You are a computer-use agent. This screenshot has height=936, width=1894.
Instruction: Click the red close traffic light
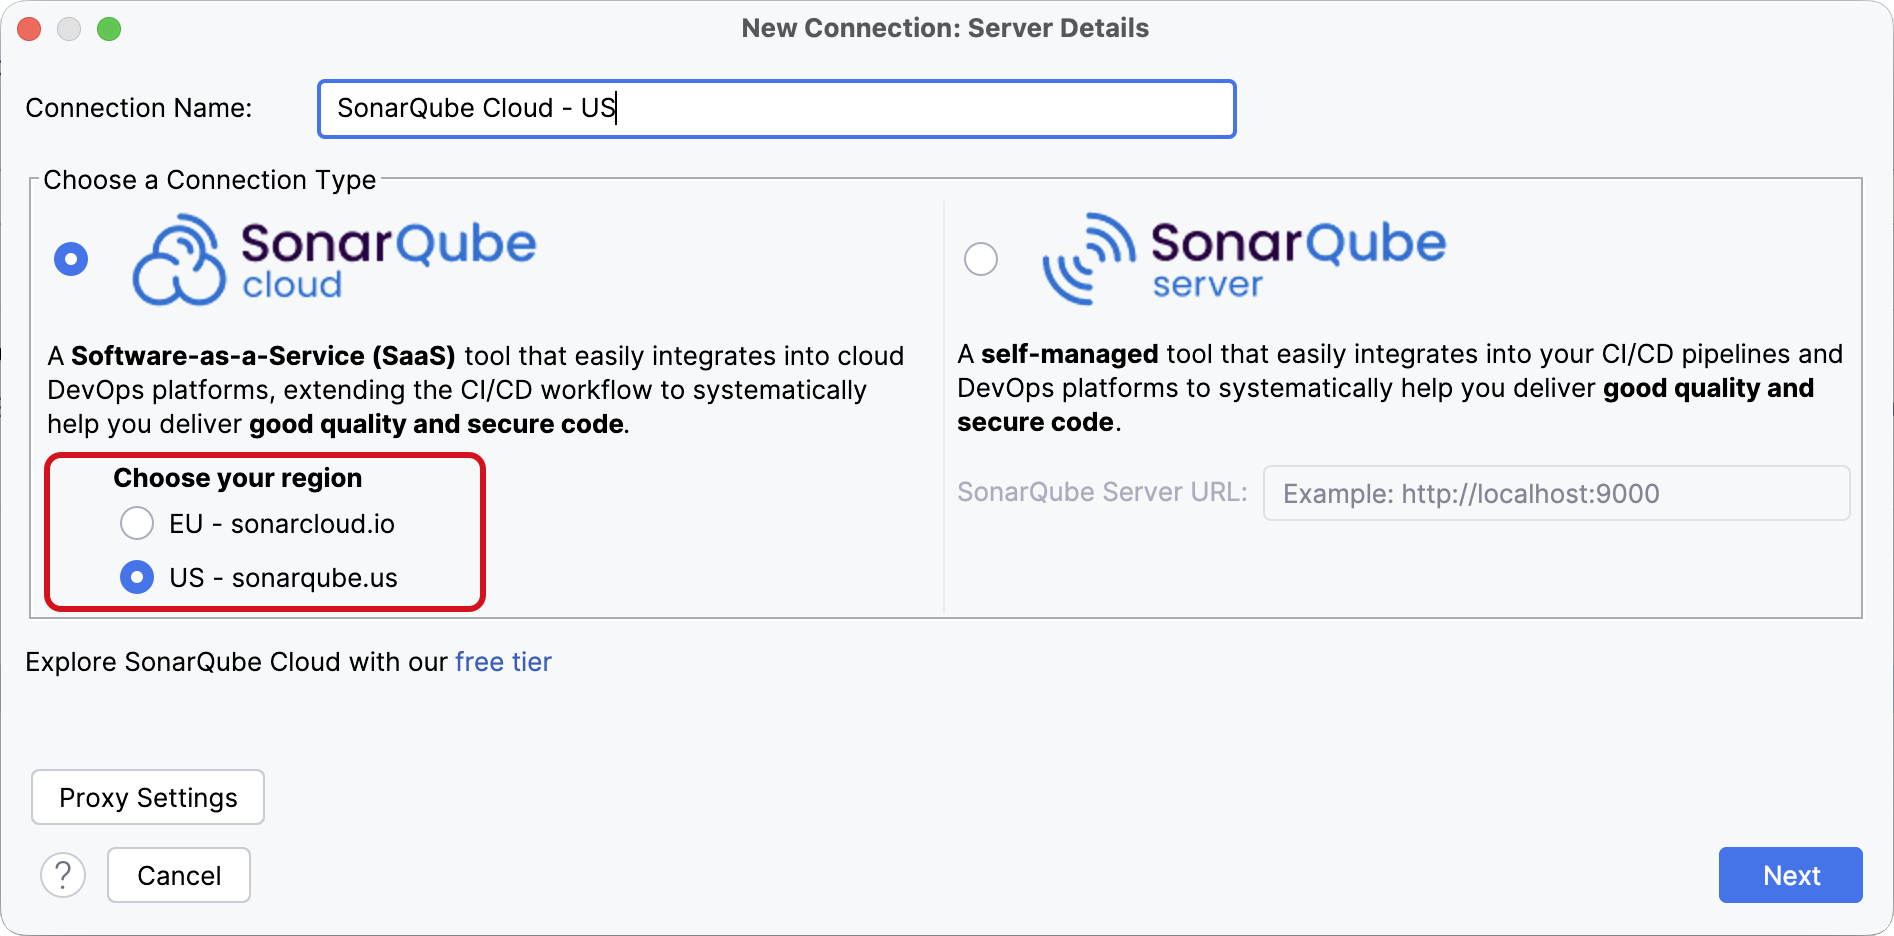(x=29, y=28)
